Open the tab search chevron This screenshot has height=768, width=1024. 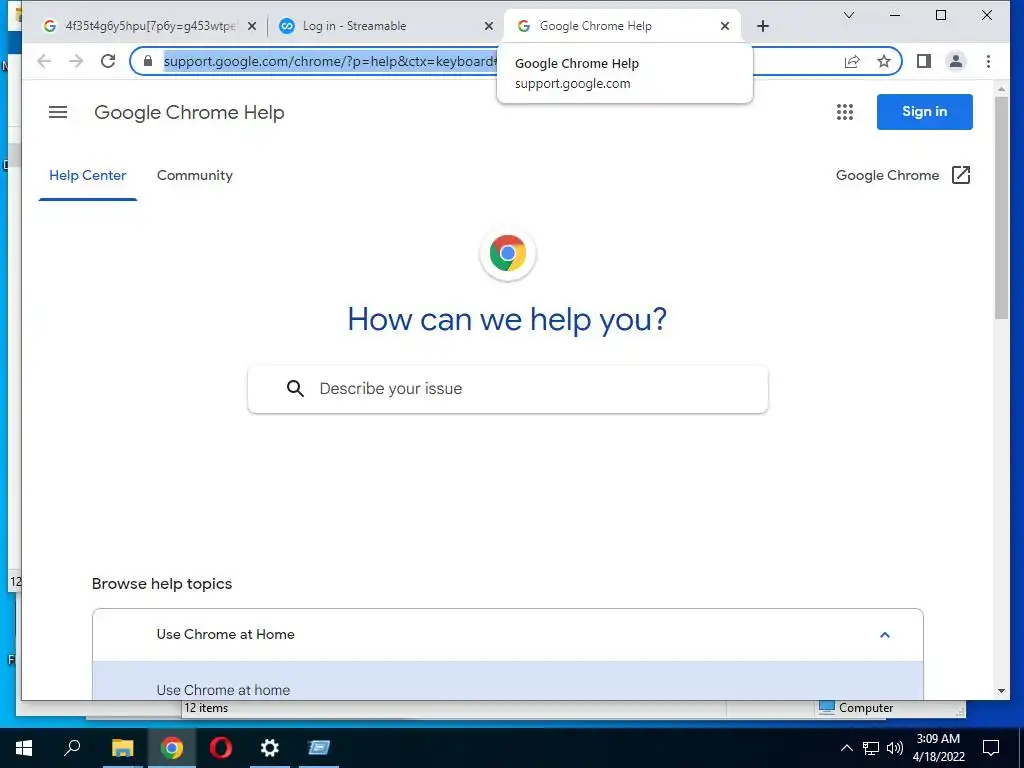[x=849, y=15]
